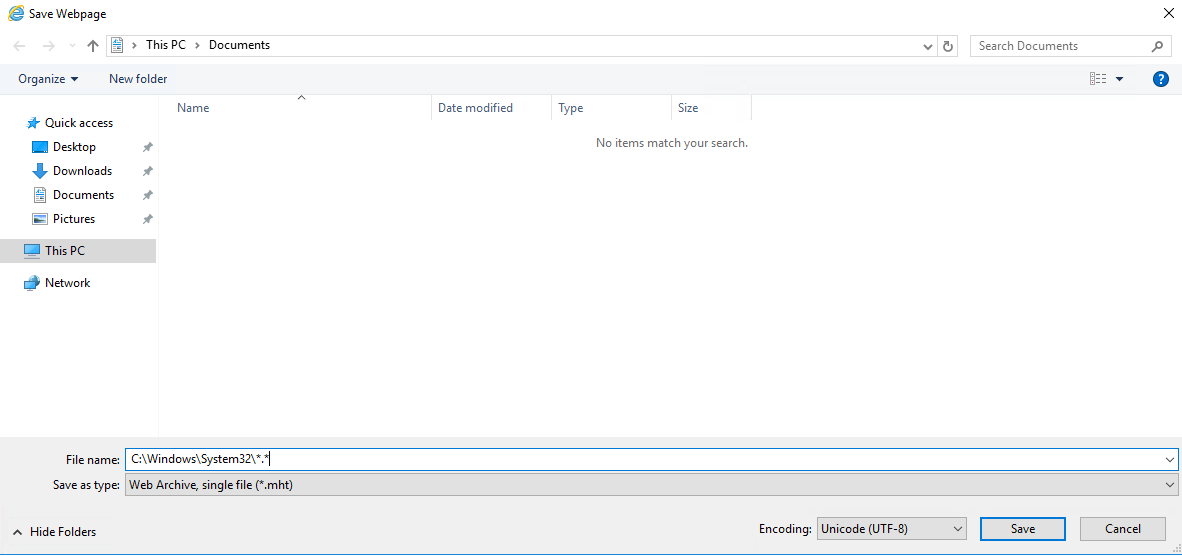Viewport: 1182px width, 556px height.
Task: Select Desktop in Quick access
Action: [x=74, y=147]
